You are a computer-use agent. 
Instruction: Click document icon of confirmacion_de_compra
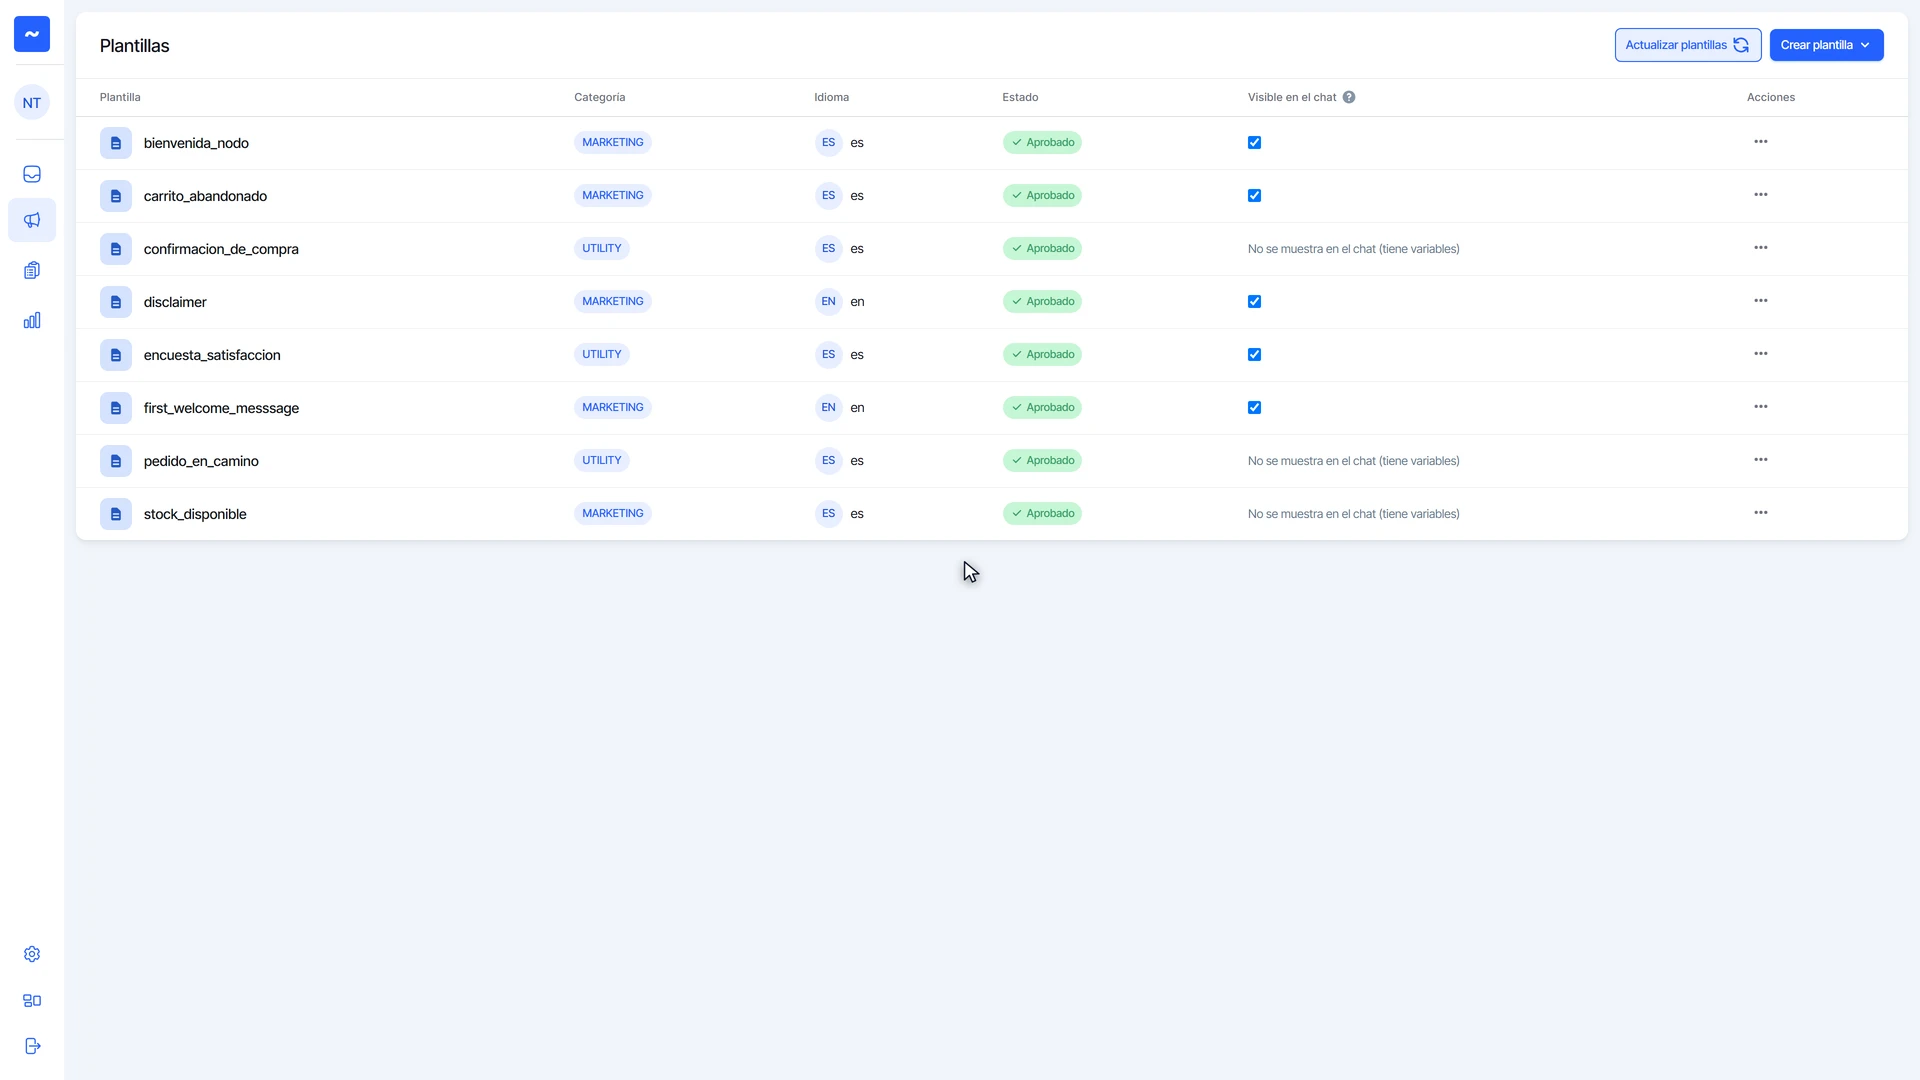(x=116, y=249)
